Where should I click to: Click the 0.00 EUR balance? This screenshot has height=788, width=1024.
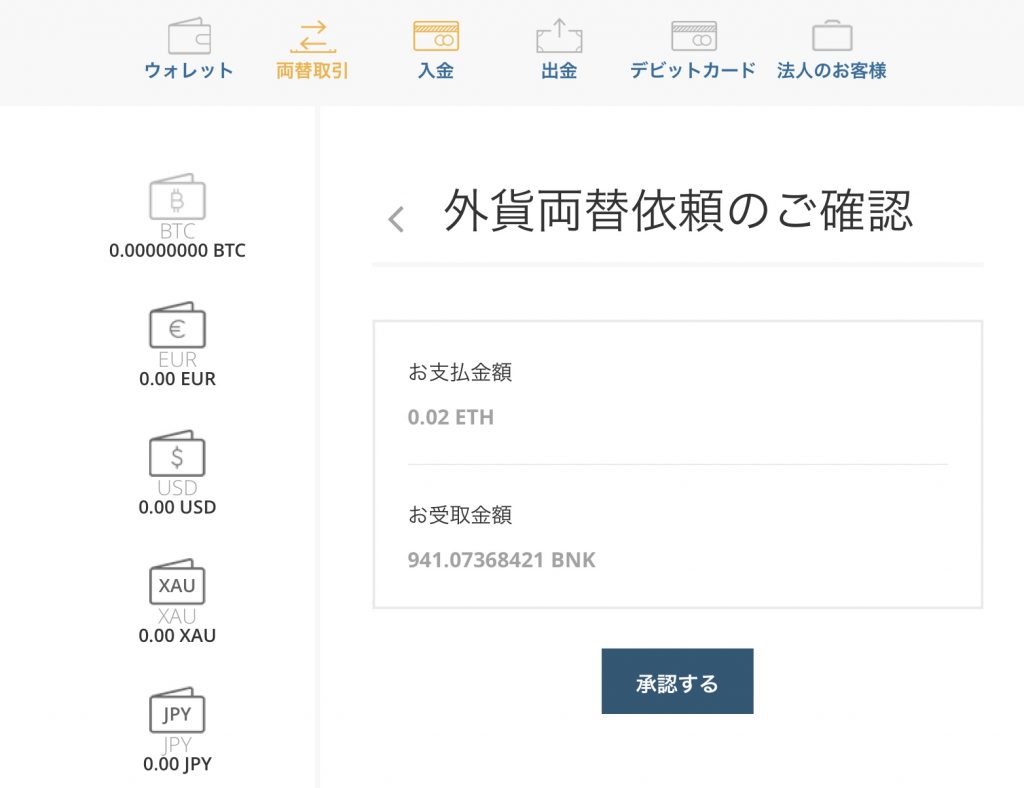pos(177,379)
